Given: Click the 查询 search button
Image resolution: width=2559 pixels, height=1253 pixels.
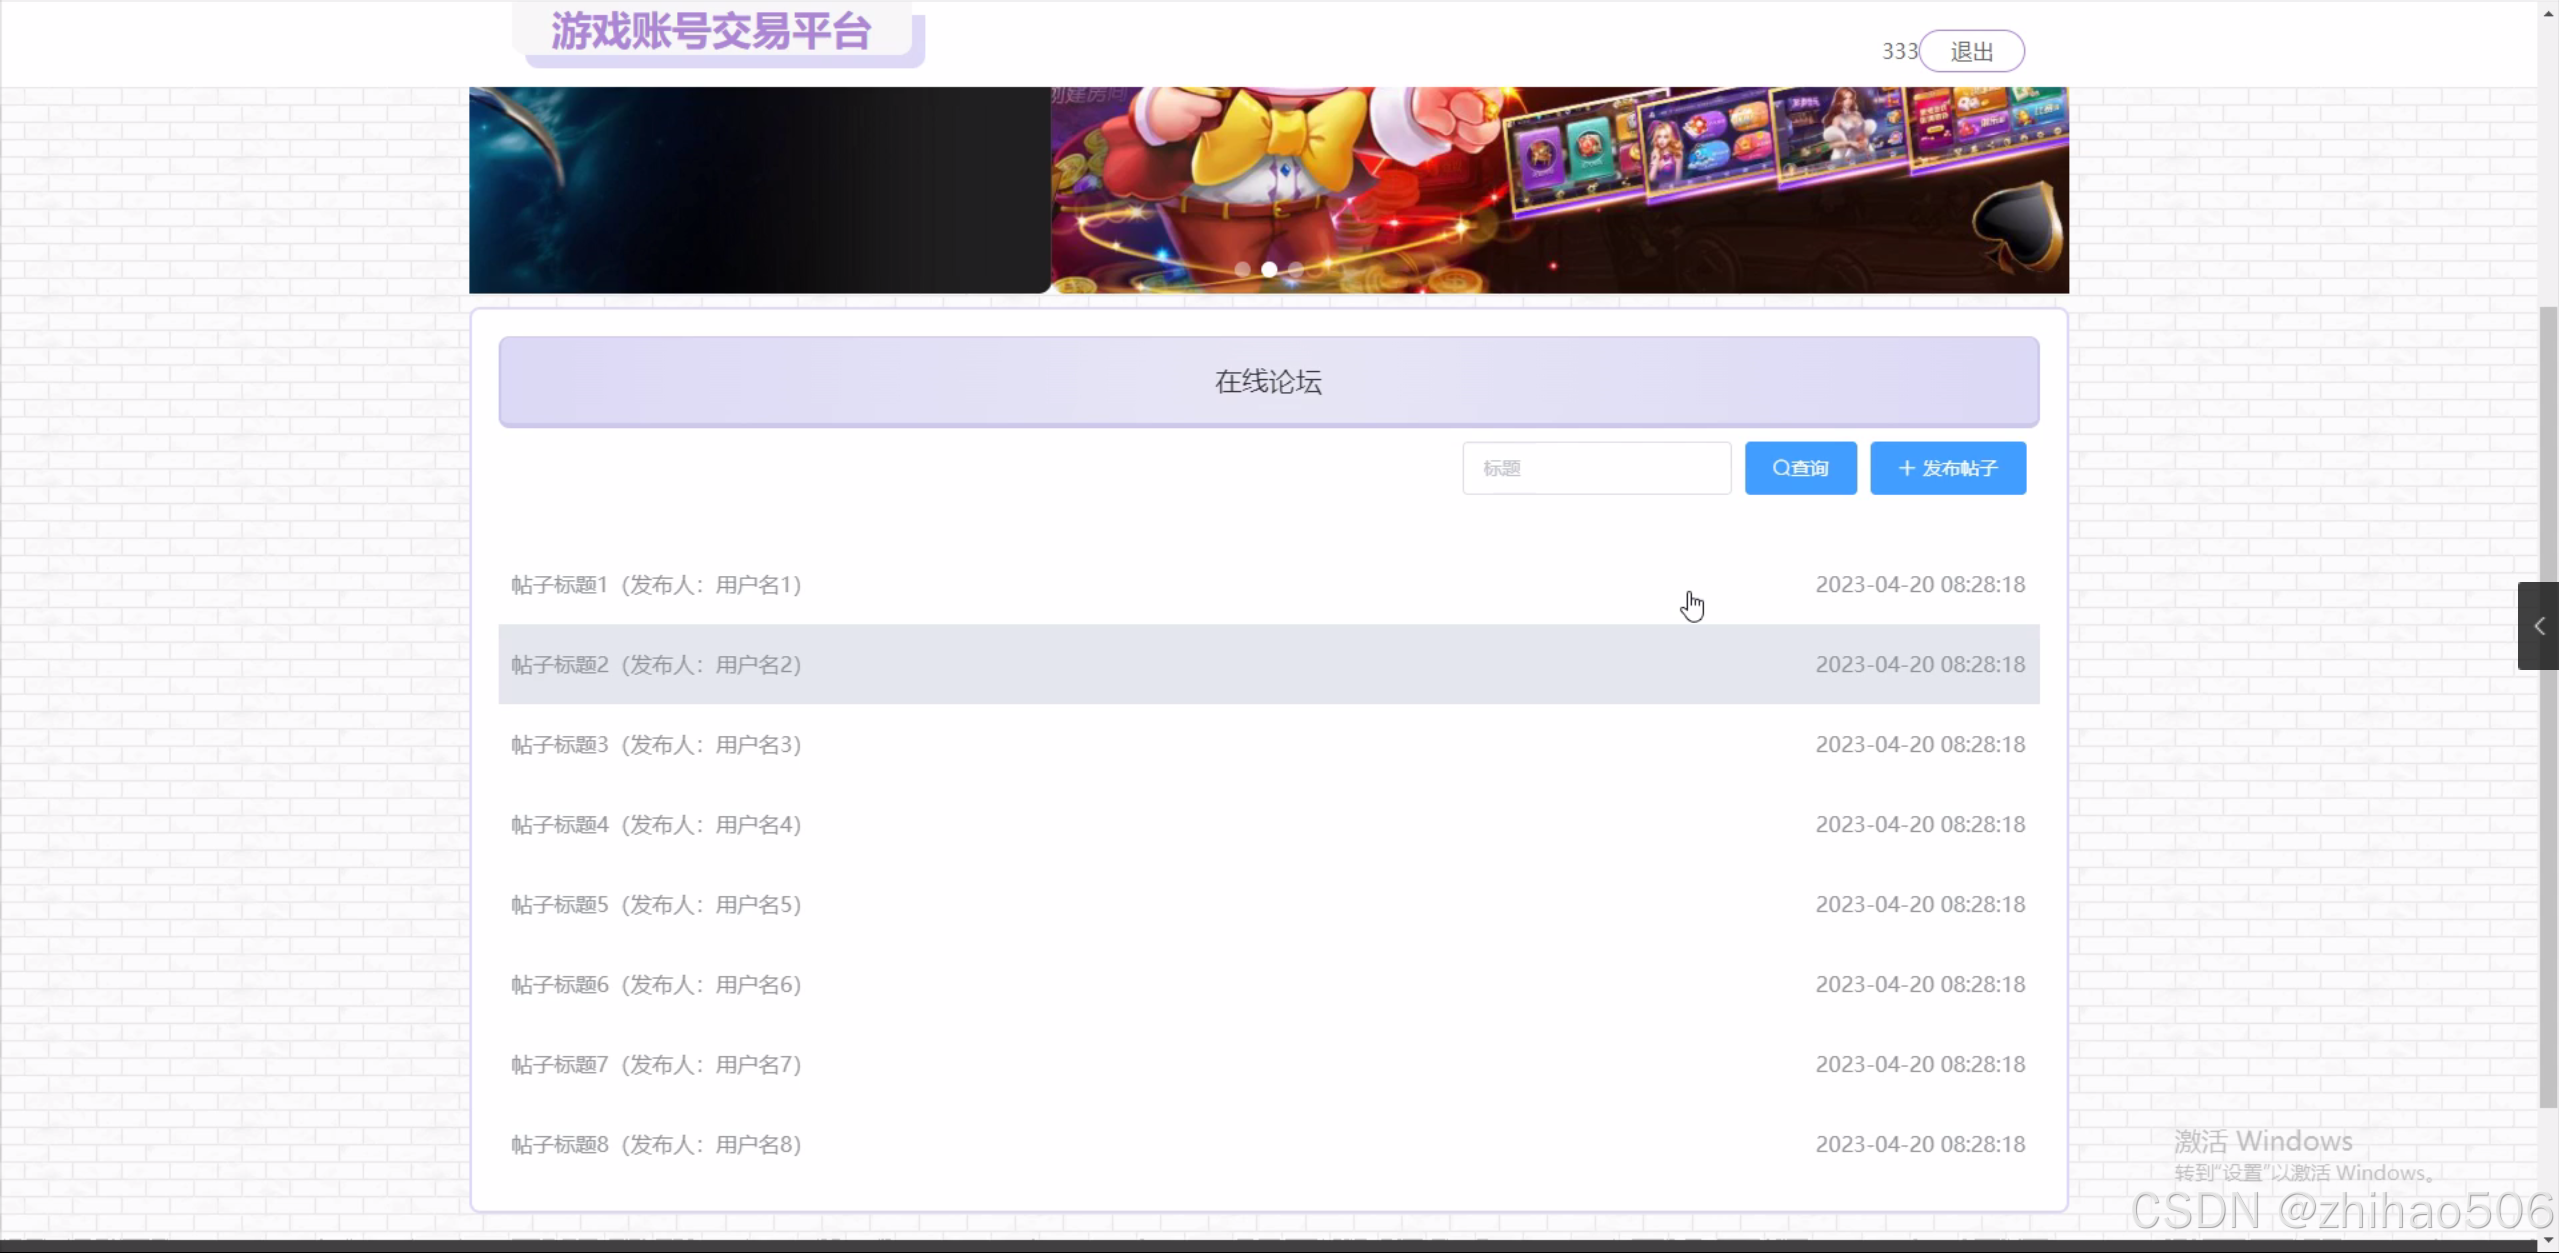Looking at the screenshot, I should 1800,468.
